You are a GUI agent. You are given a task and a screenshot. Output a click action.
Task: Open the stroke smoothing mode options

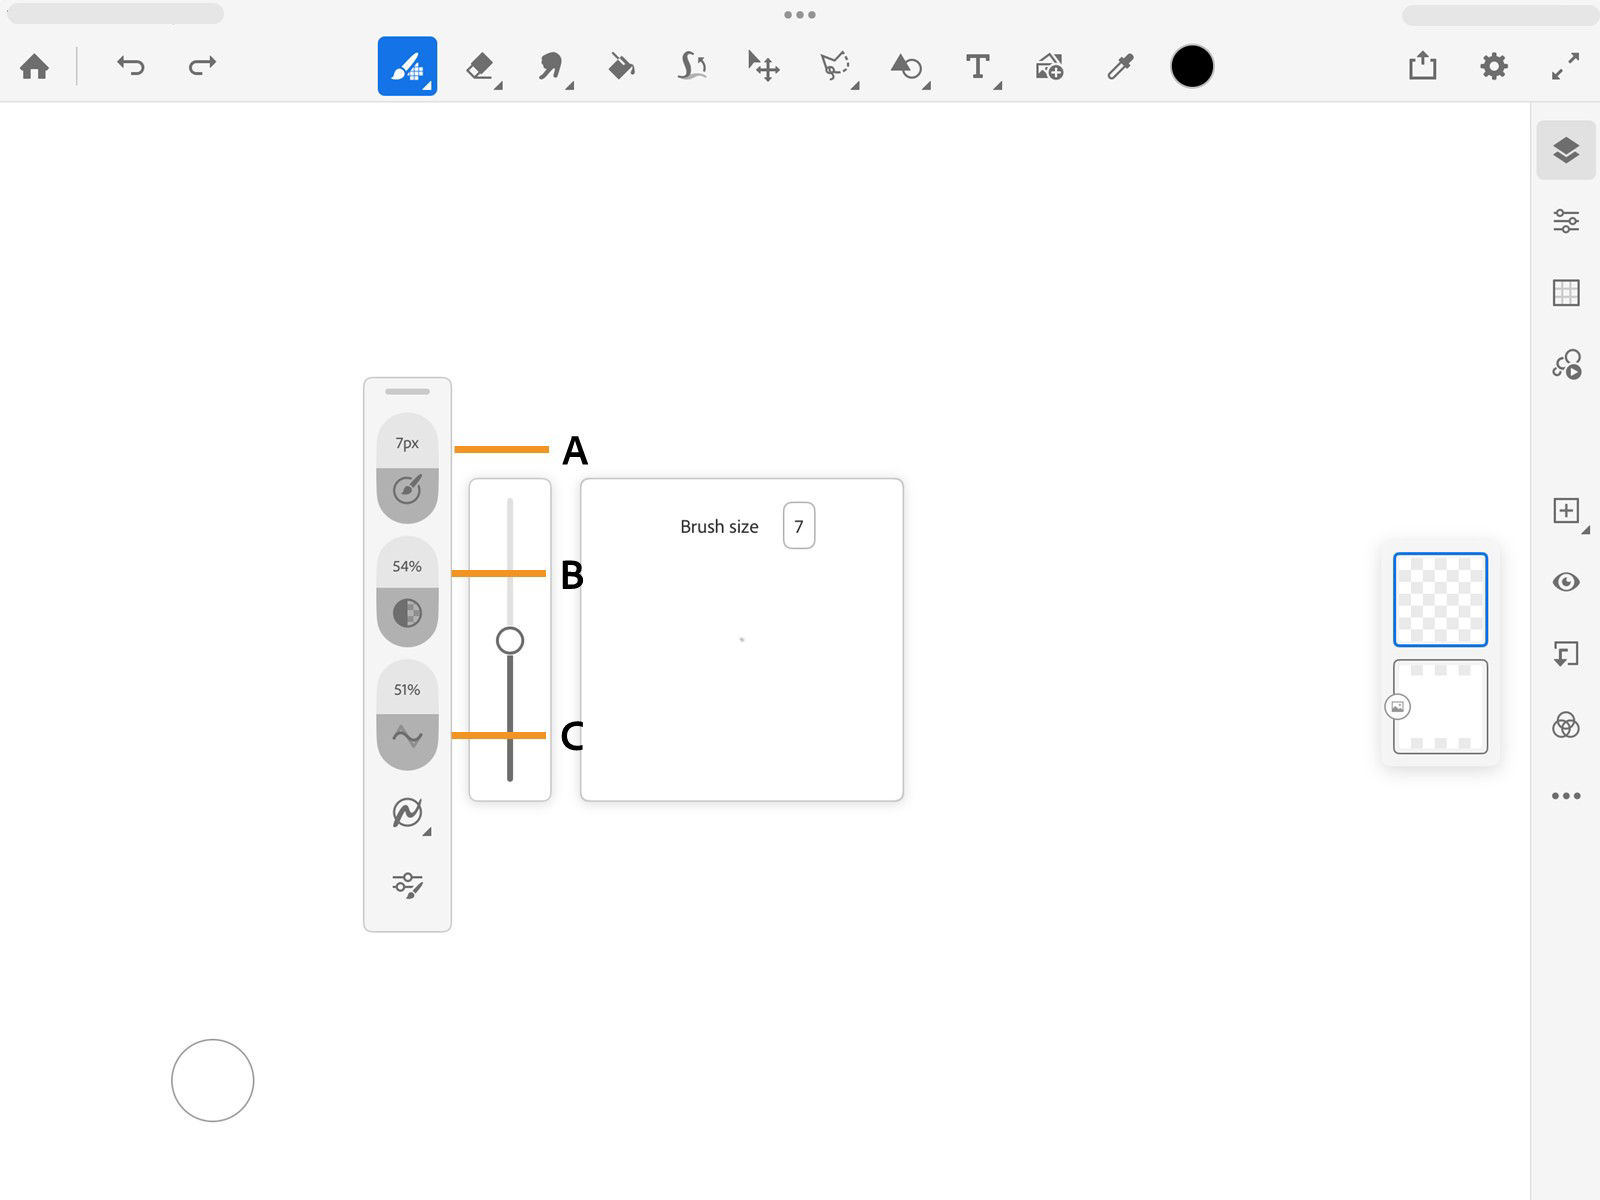407,813
